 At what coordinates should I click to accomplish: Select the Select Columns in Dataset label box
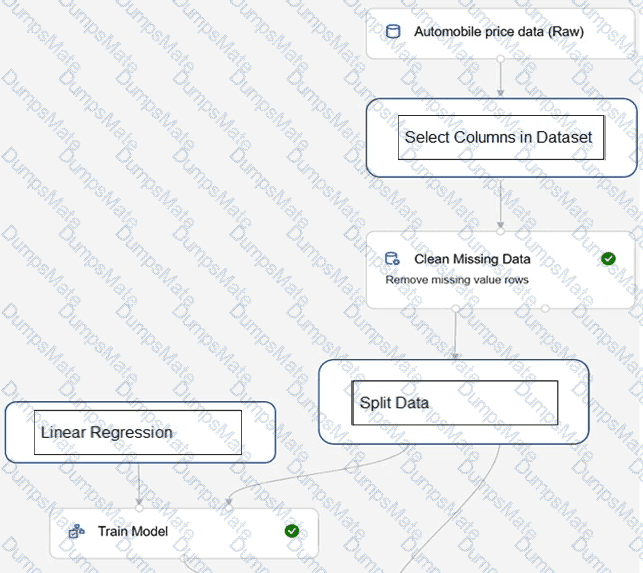498,137
